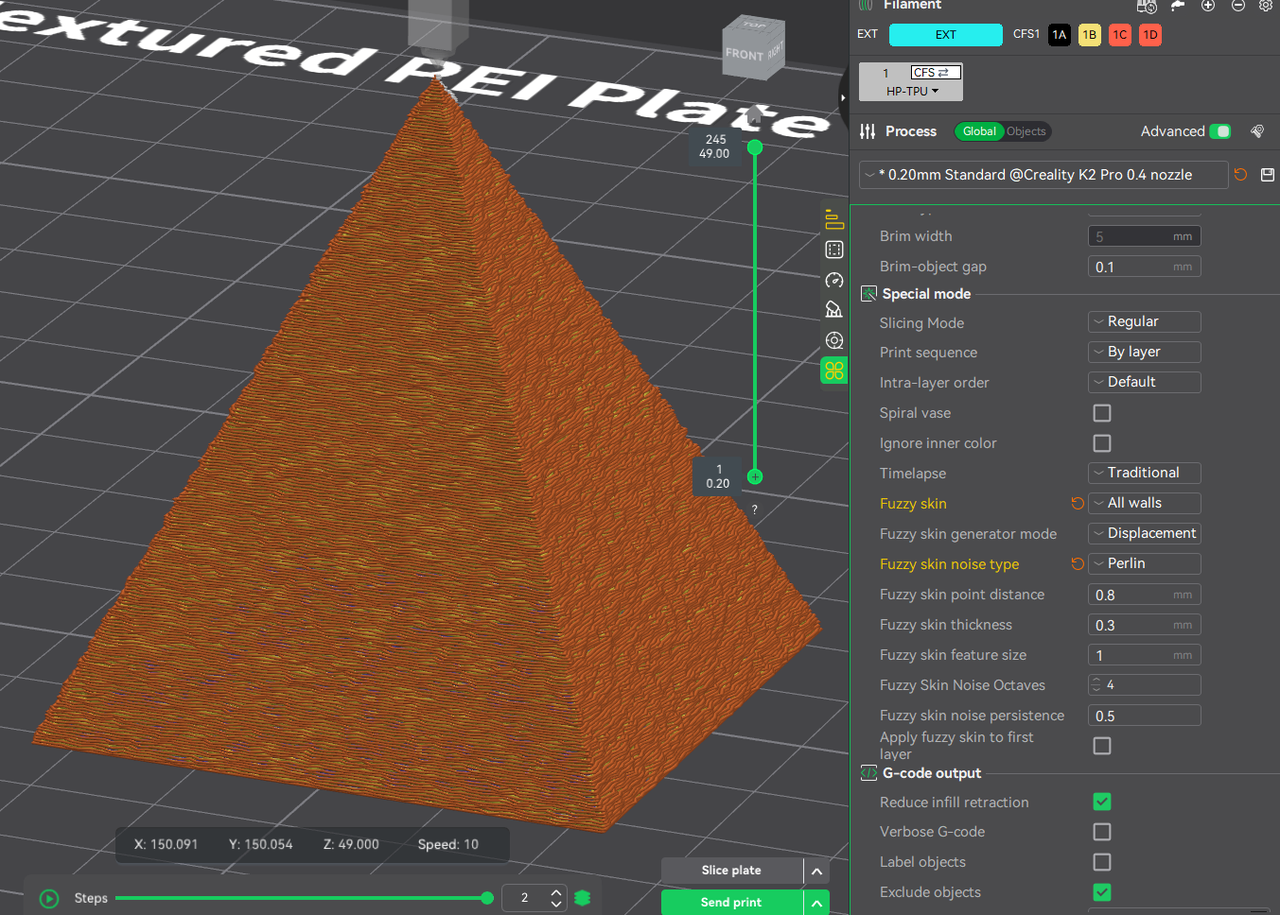This screenshot has width=1280, height=915.
Task: Enable the Spiral vase checkbox
Action: click(1101, 413)
